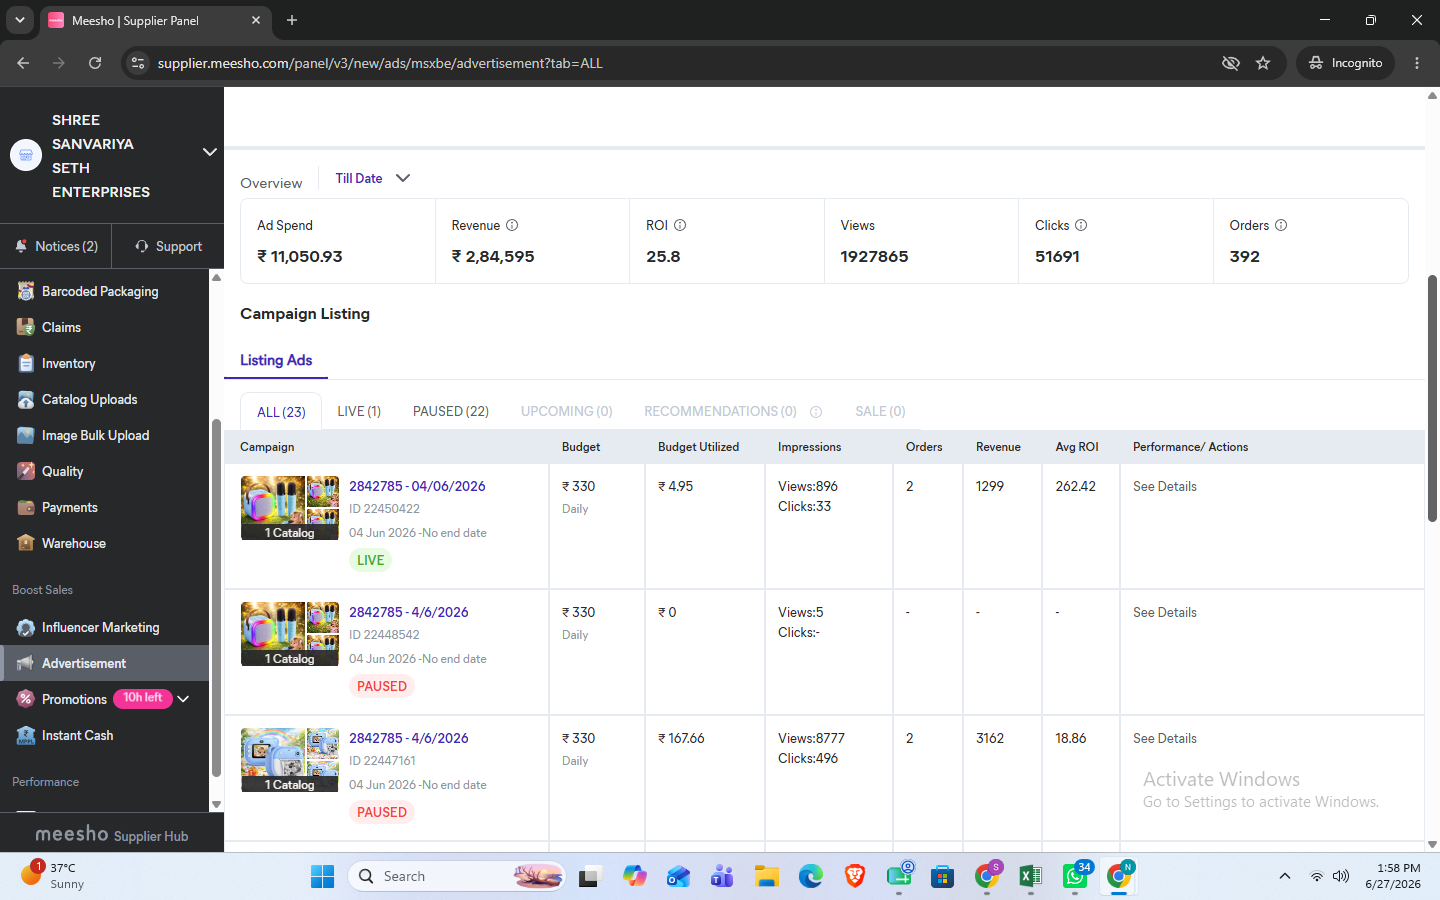View site information icon in address bar
Image resolution: width=1440 pixels, height=900 pixels.
click(x=139, y=63)
